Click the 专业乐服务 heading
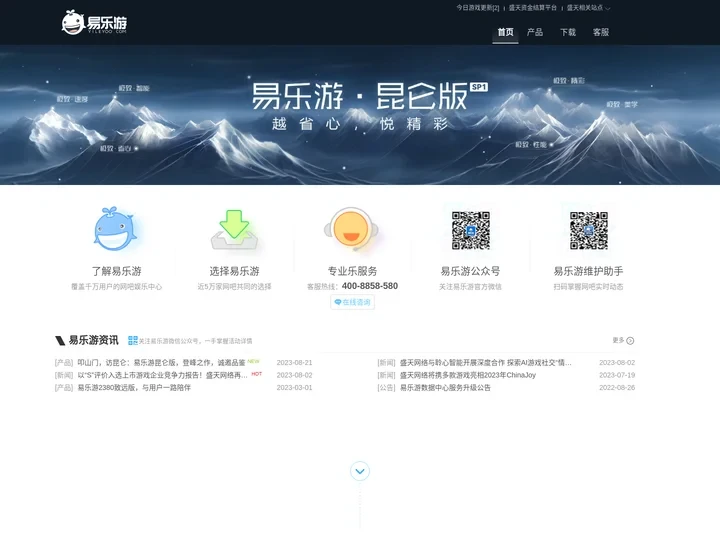The height and width of the screenshot is (540, 720). (x=352, y=271)
